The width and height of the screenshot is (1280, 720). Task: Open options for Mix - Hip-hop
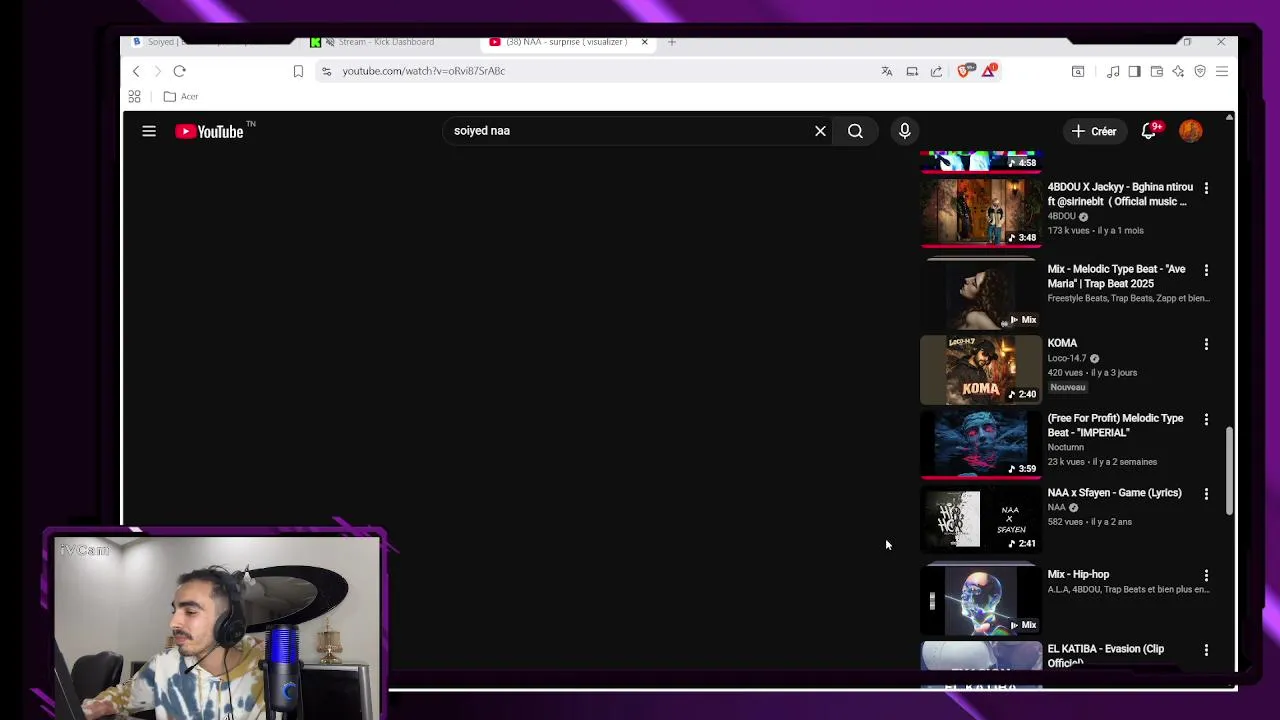pyautogui.click(x=1206, y=575)
